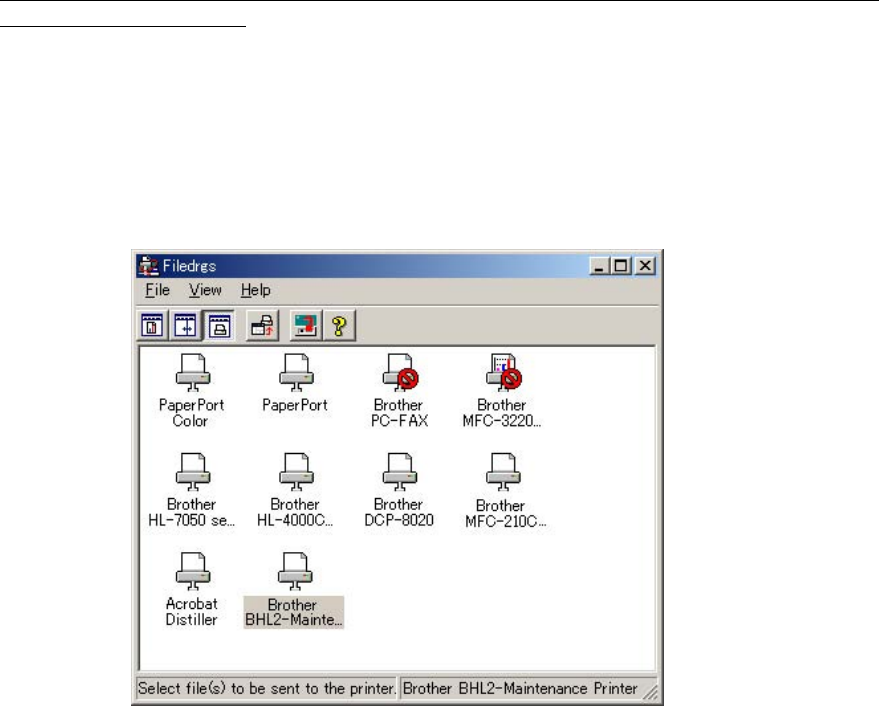Click the teal and red port toolbar icon
879x706 pixels.
tap(306, 325)
